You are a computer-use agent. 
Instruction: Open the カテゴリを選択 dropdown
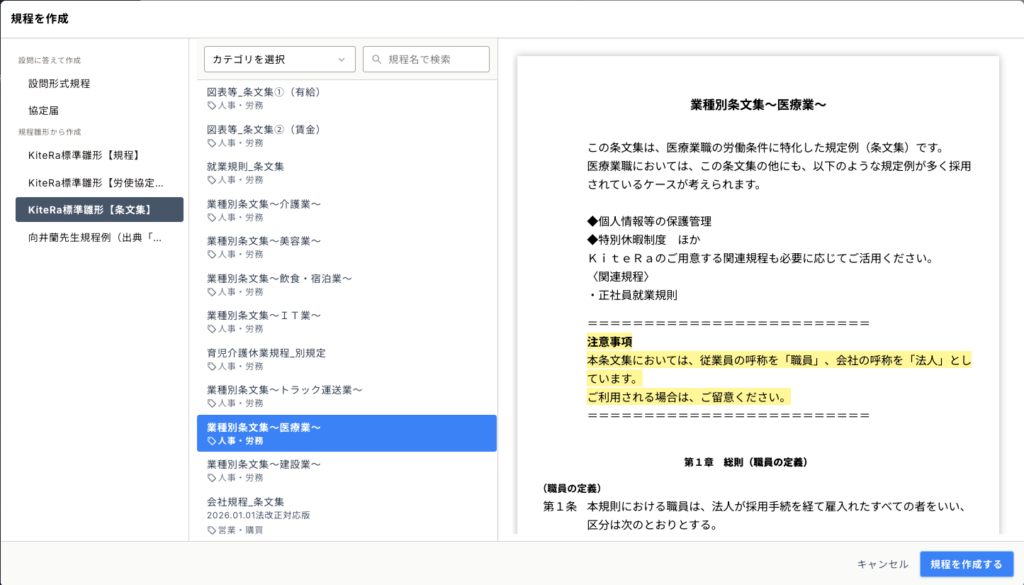click(279, 60)
